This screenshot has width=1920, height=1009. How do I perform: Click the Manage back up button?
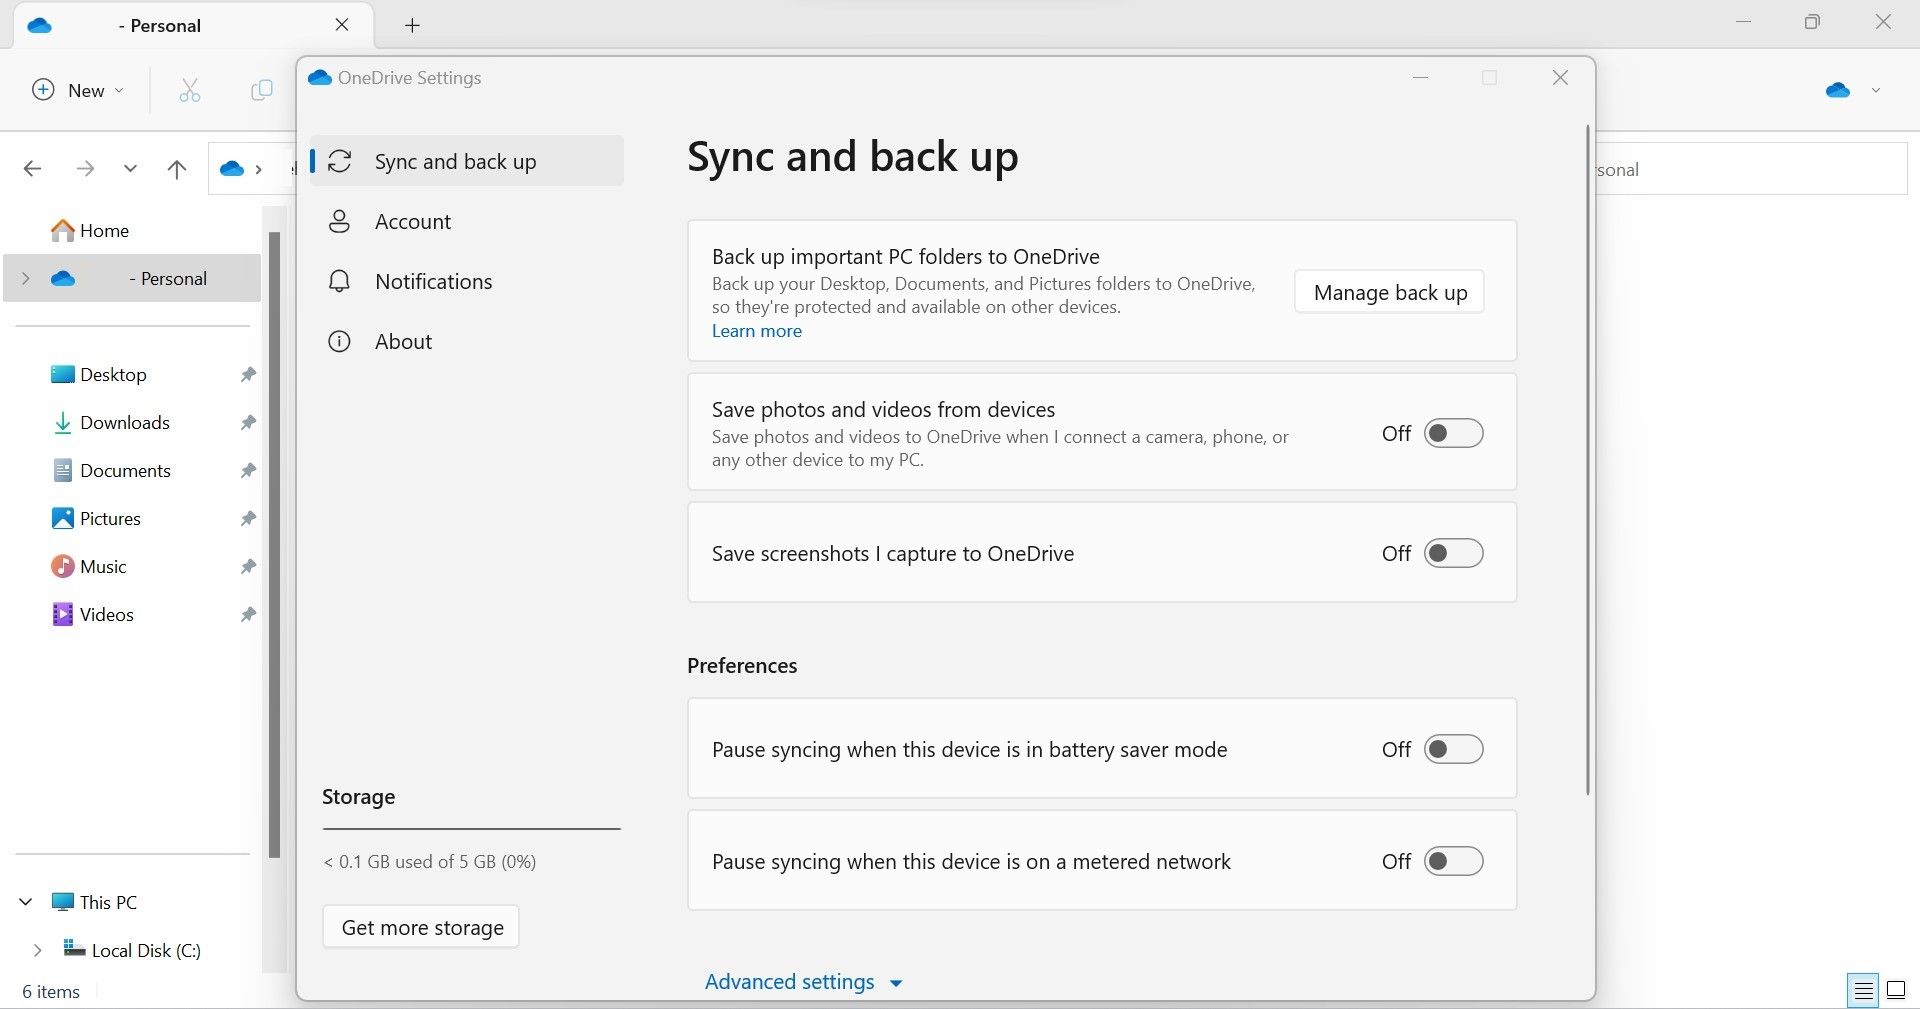pos(1388,292)
